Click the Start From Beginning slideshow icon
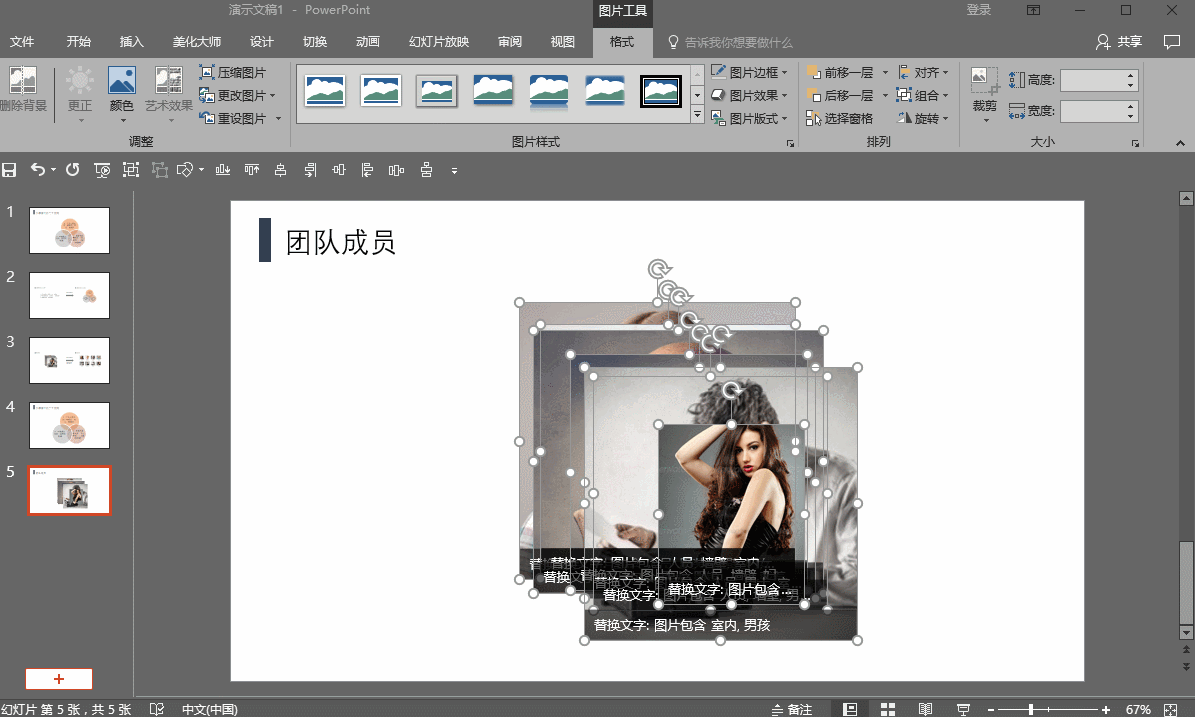Screen dimensions: 1195x717 coord(102,170)
